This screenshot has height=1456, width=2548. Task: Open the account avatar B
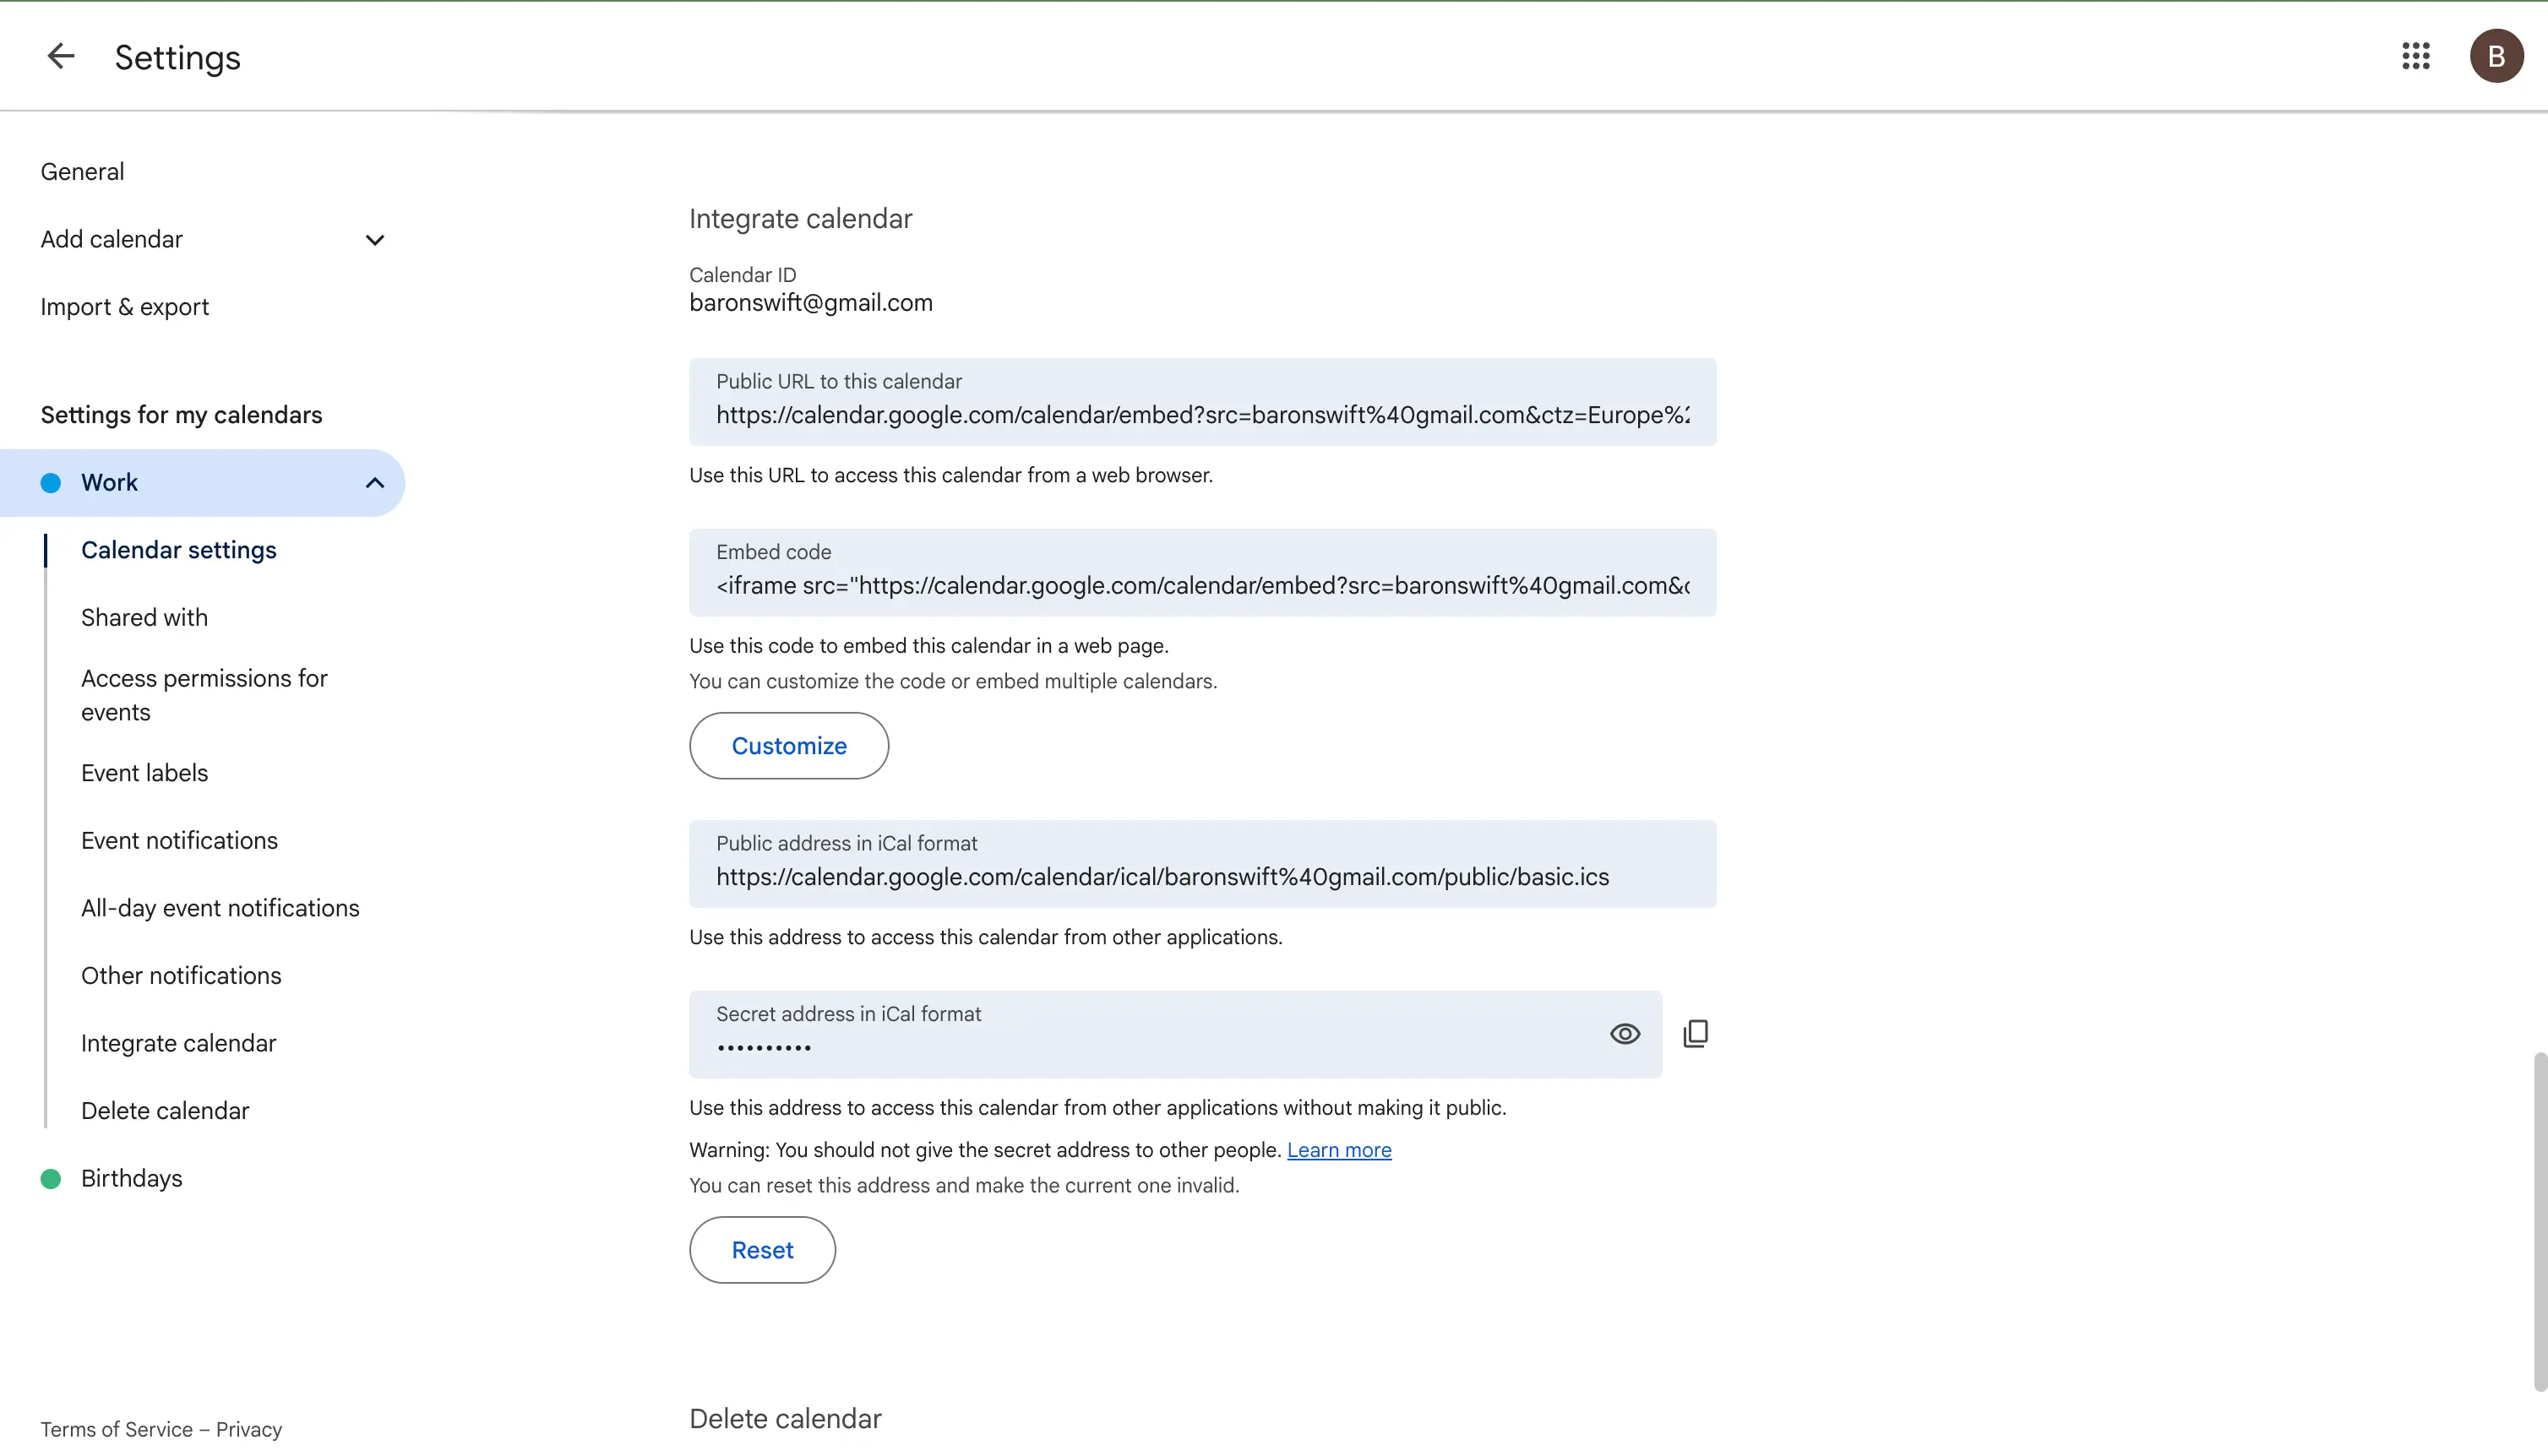2496,56
